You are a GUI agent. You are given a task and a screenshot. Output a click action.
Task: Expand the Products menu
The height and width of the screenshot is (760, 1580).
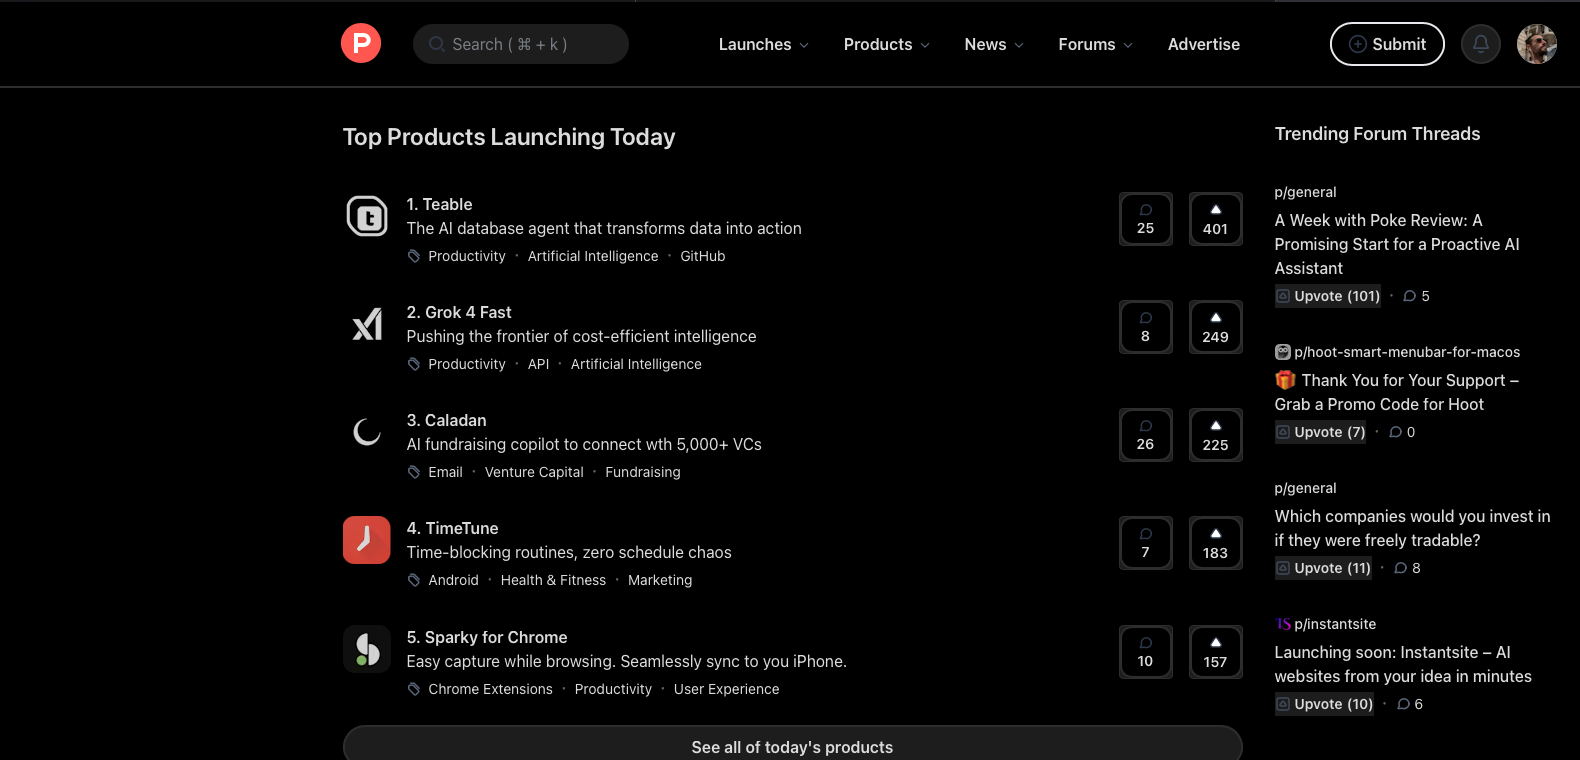(x=887, y=44)
